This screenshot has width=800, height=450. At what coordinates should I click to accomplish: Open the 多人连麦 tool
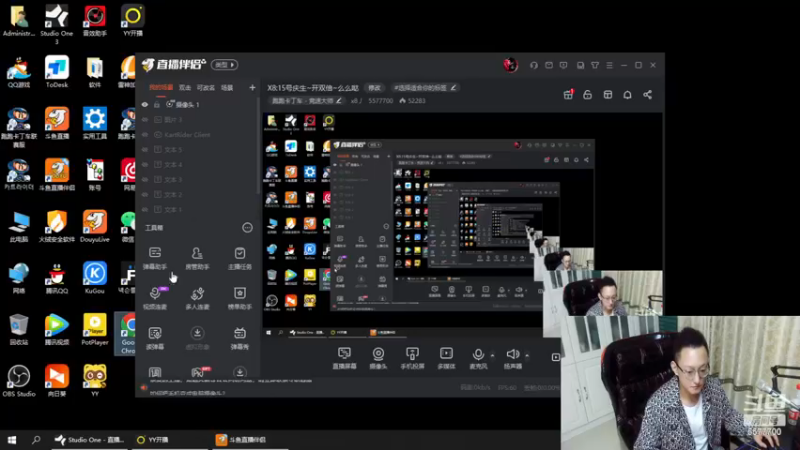[197, 298]
